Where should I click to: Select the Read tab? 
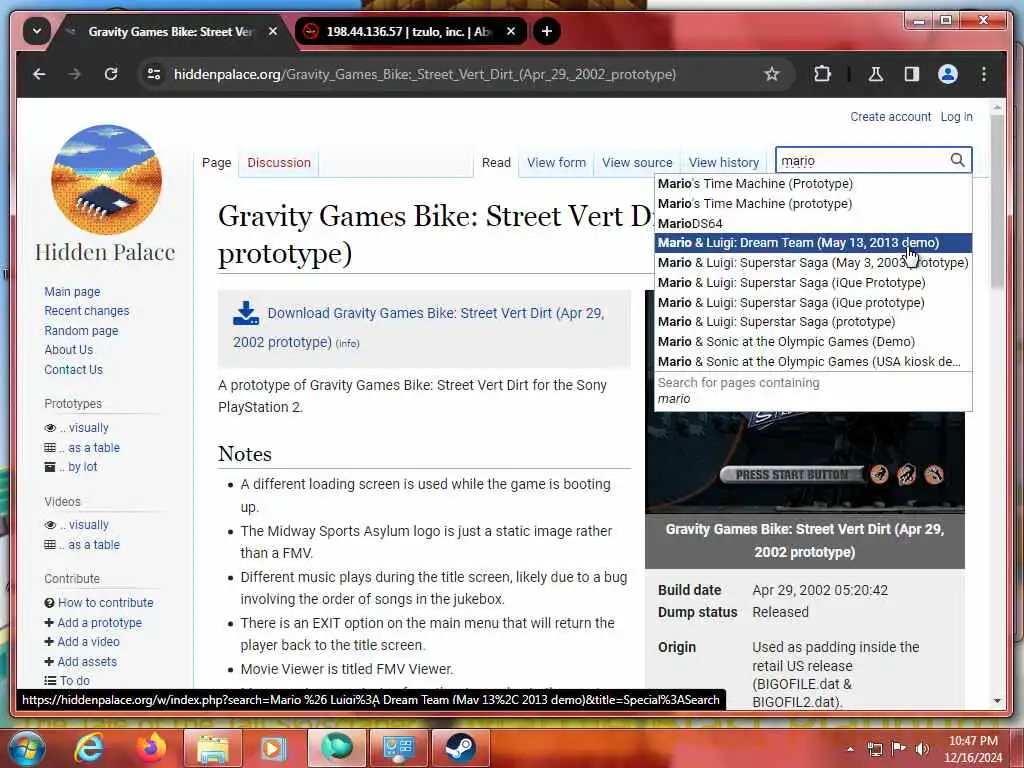pos(496,163)
